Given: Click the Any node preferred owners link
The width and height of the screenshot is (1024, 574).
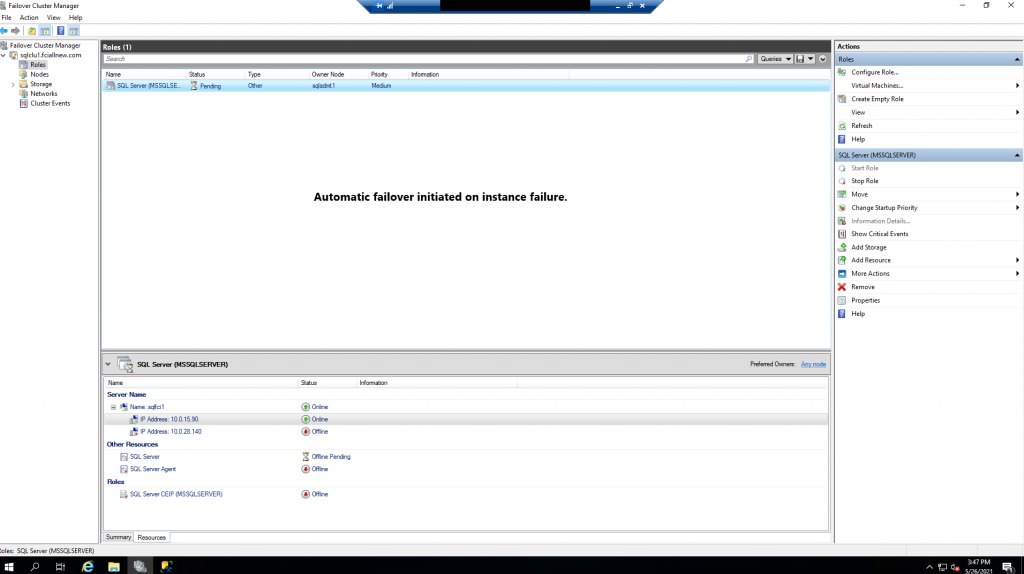Looking at the screenshot, I should [x=813, y=364].
